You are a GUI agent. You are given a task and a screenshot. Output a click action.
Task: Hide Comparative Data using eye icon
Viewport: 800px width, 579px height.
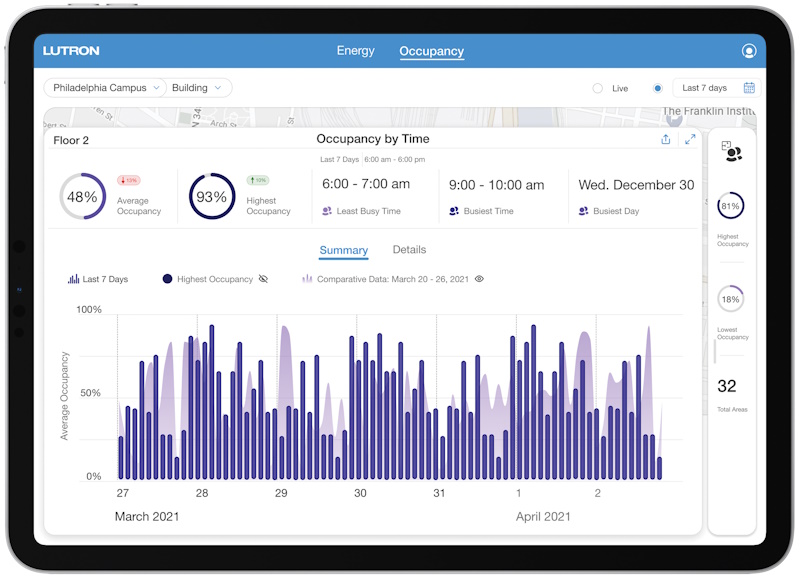point(479,279)
